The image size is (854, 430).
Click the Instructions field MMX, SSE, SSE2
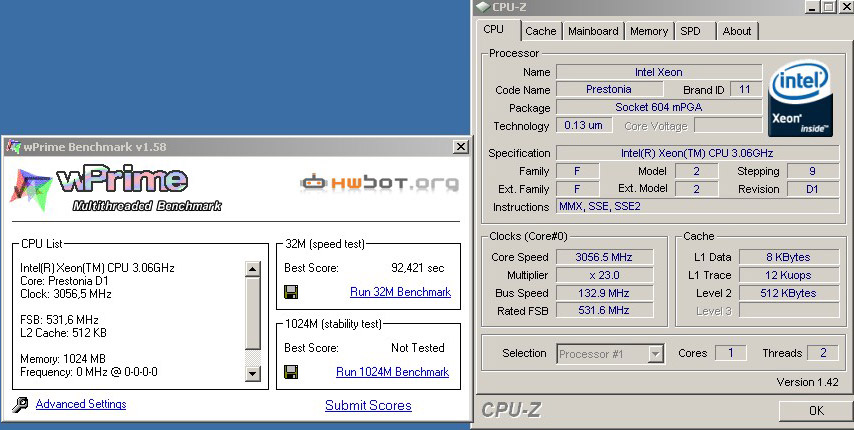[x=697, y=206]
